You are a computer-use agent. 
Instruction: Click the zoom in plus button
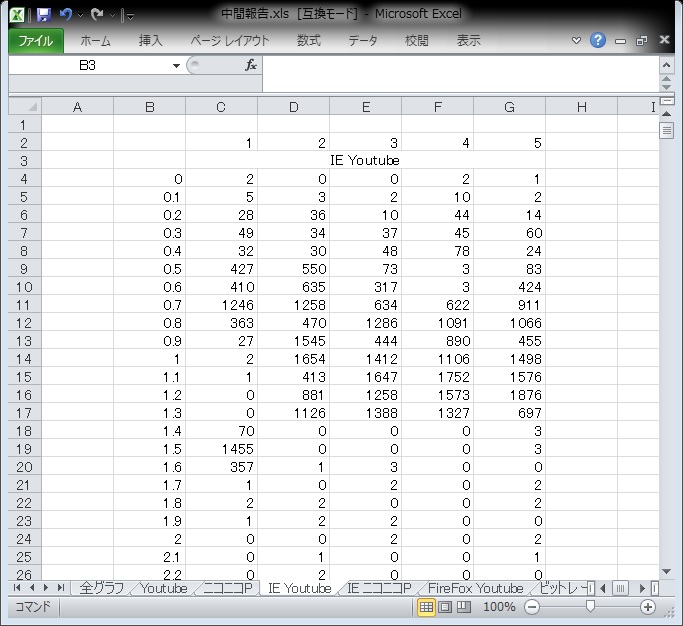click(x=648, y=607)
